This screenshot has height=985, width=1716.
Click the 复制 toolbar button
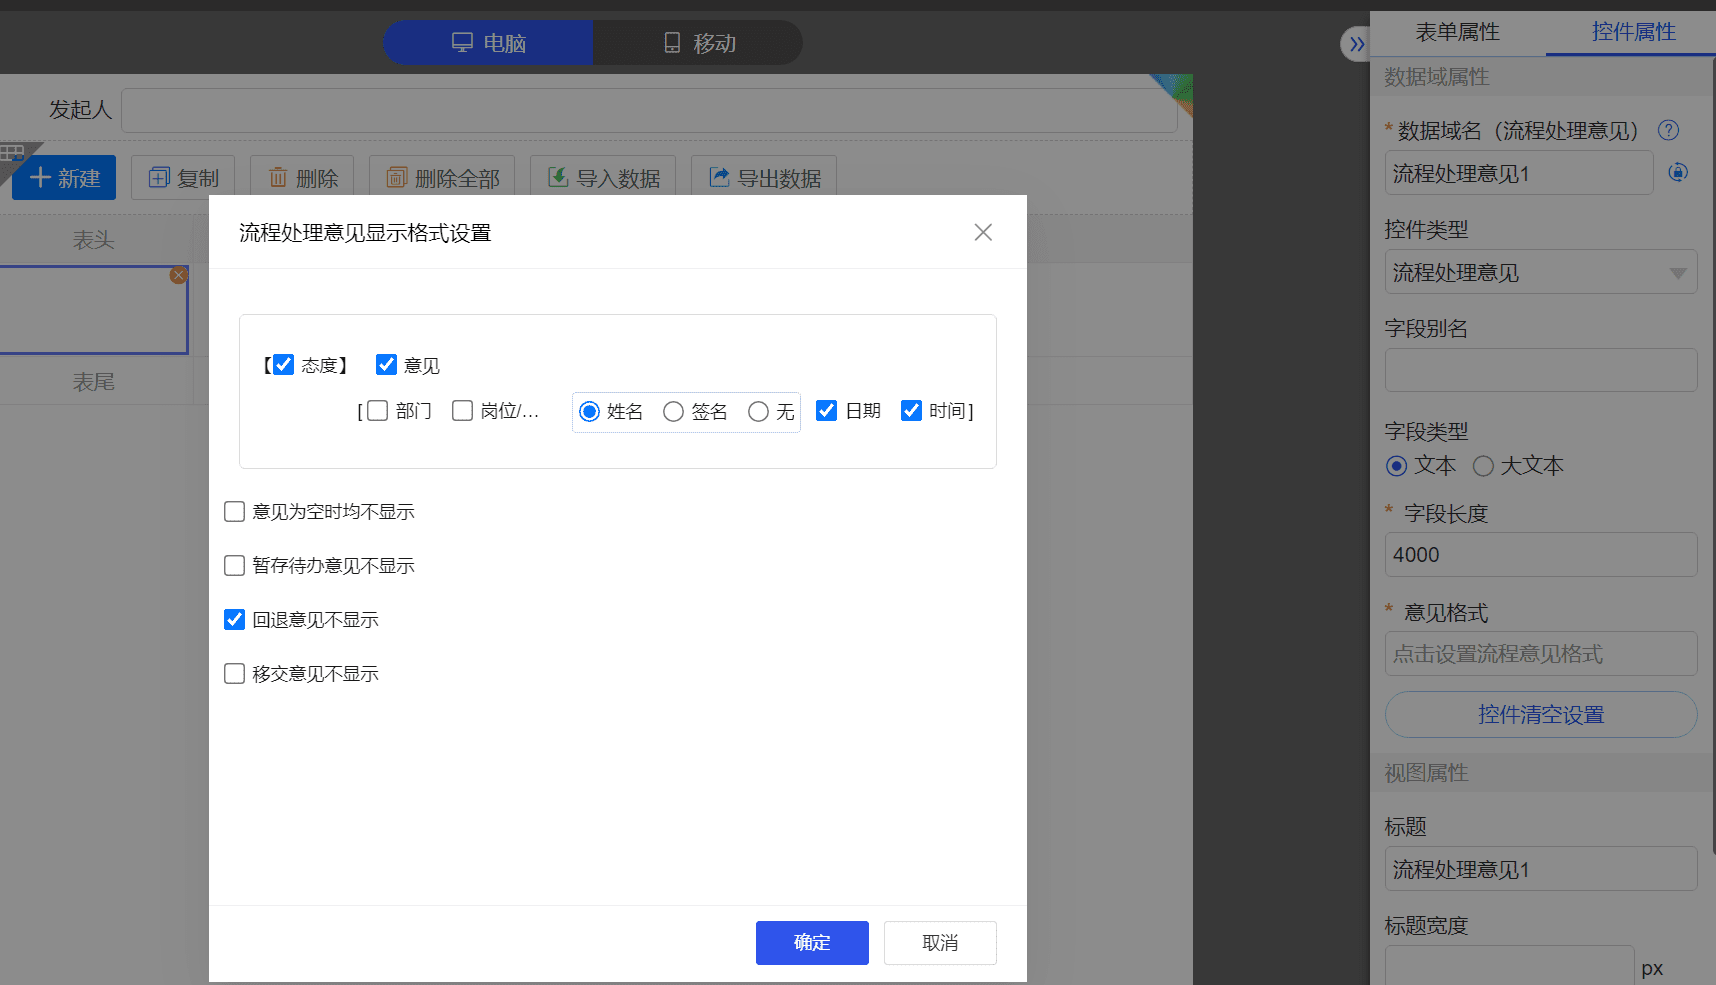[x=183, y=178]
